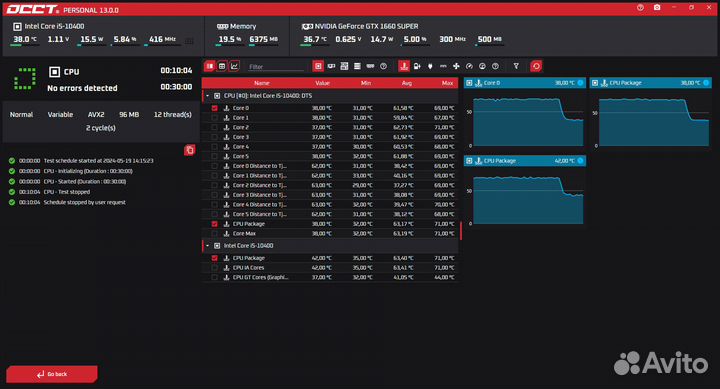
Task: Click the 'Variable' load type label
Action: coord(60,114)
